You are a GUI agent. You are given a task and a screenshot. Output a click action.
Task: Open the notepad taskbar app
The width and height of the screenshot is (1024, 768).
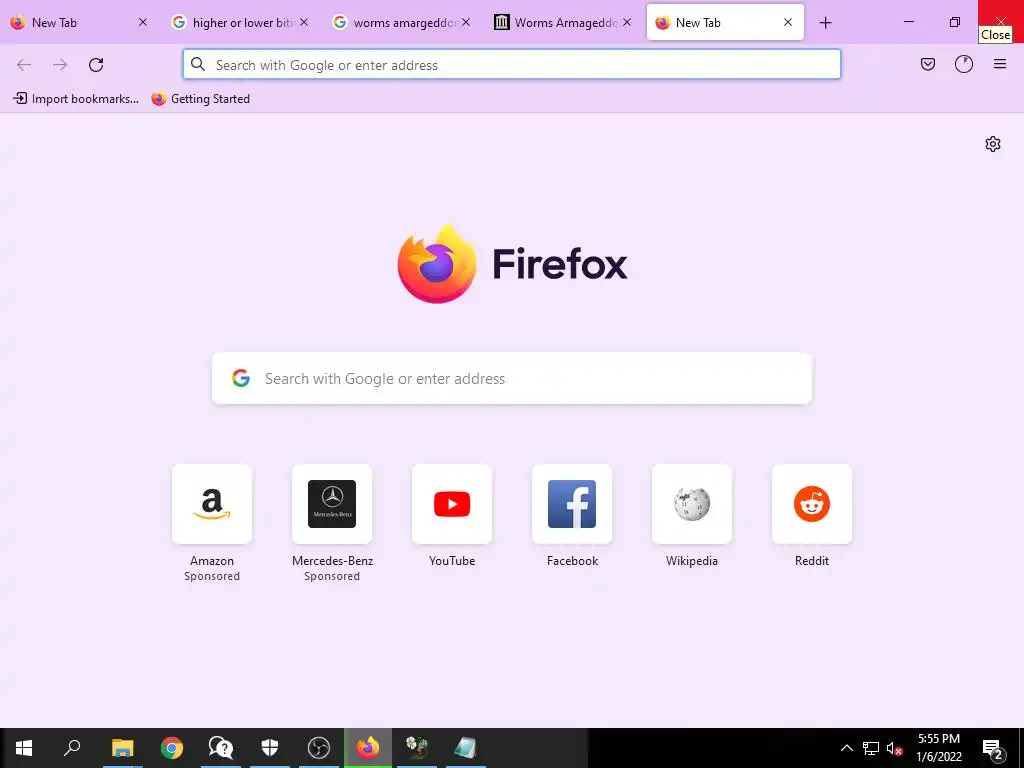point(466,748)
